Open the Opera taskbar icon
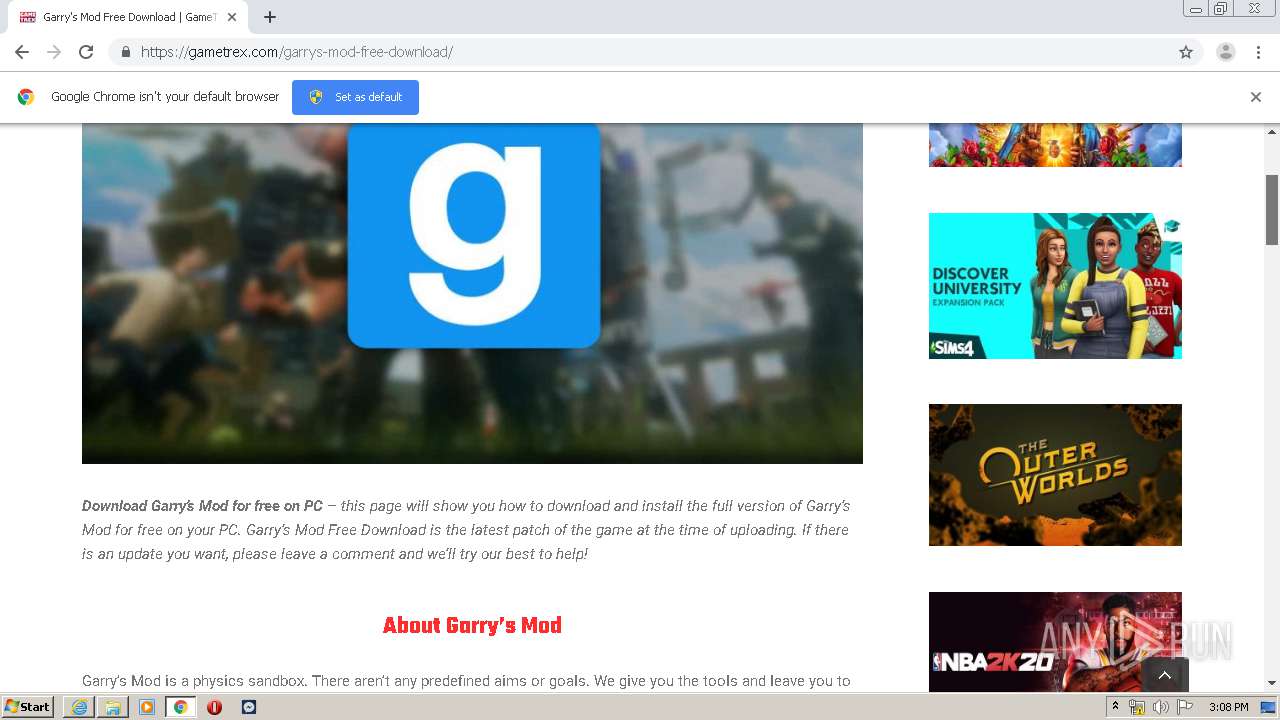The width and height of the screenshot is (1280, 720). (x=214, y=707)
